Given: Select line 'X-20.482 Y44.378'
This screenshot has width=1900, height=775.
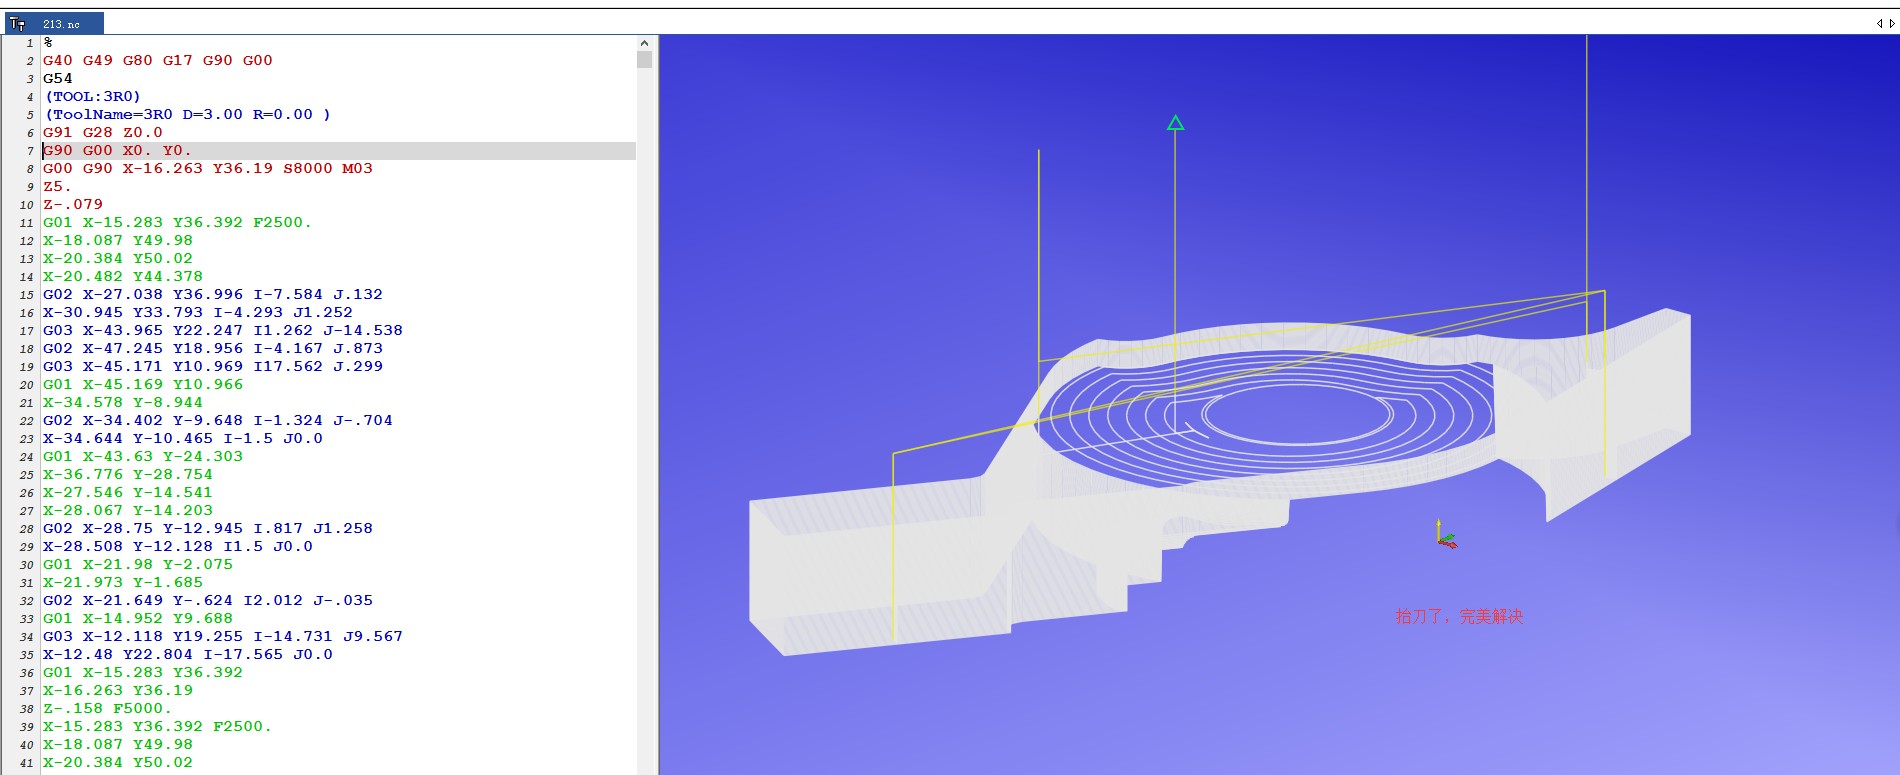Looking at the screenshot, I should coord(123,276).
